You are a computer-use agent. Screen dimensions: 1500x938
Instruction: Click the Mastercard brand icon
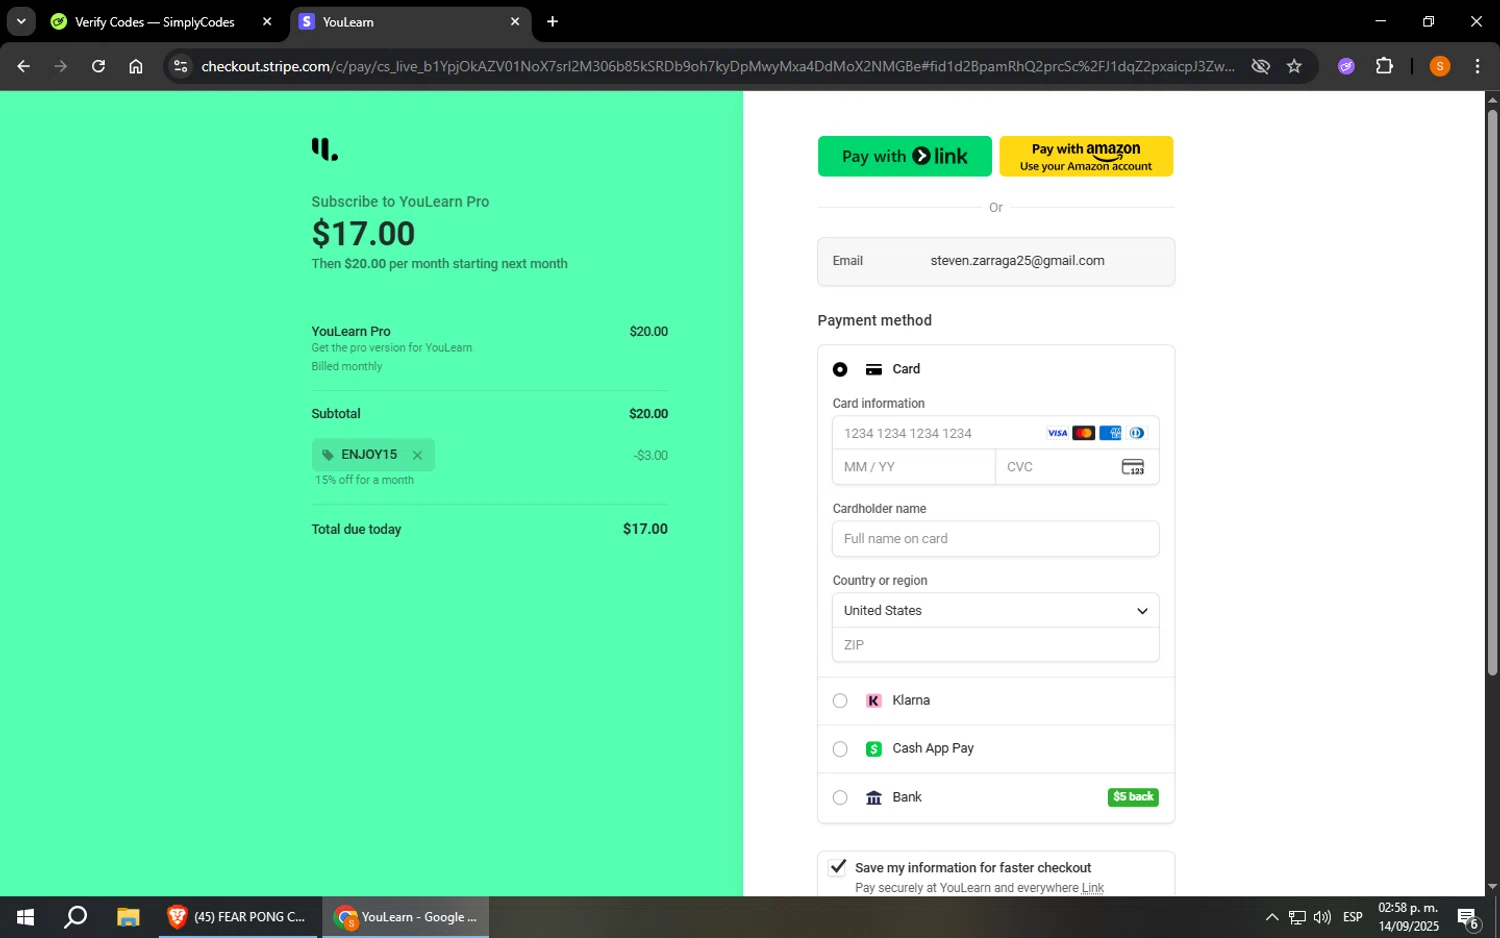pyautogui.click(x=1083, y=433)
